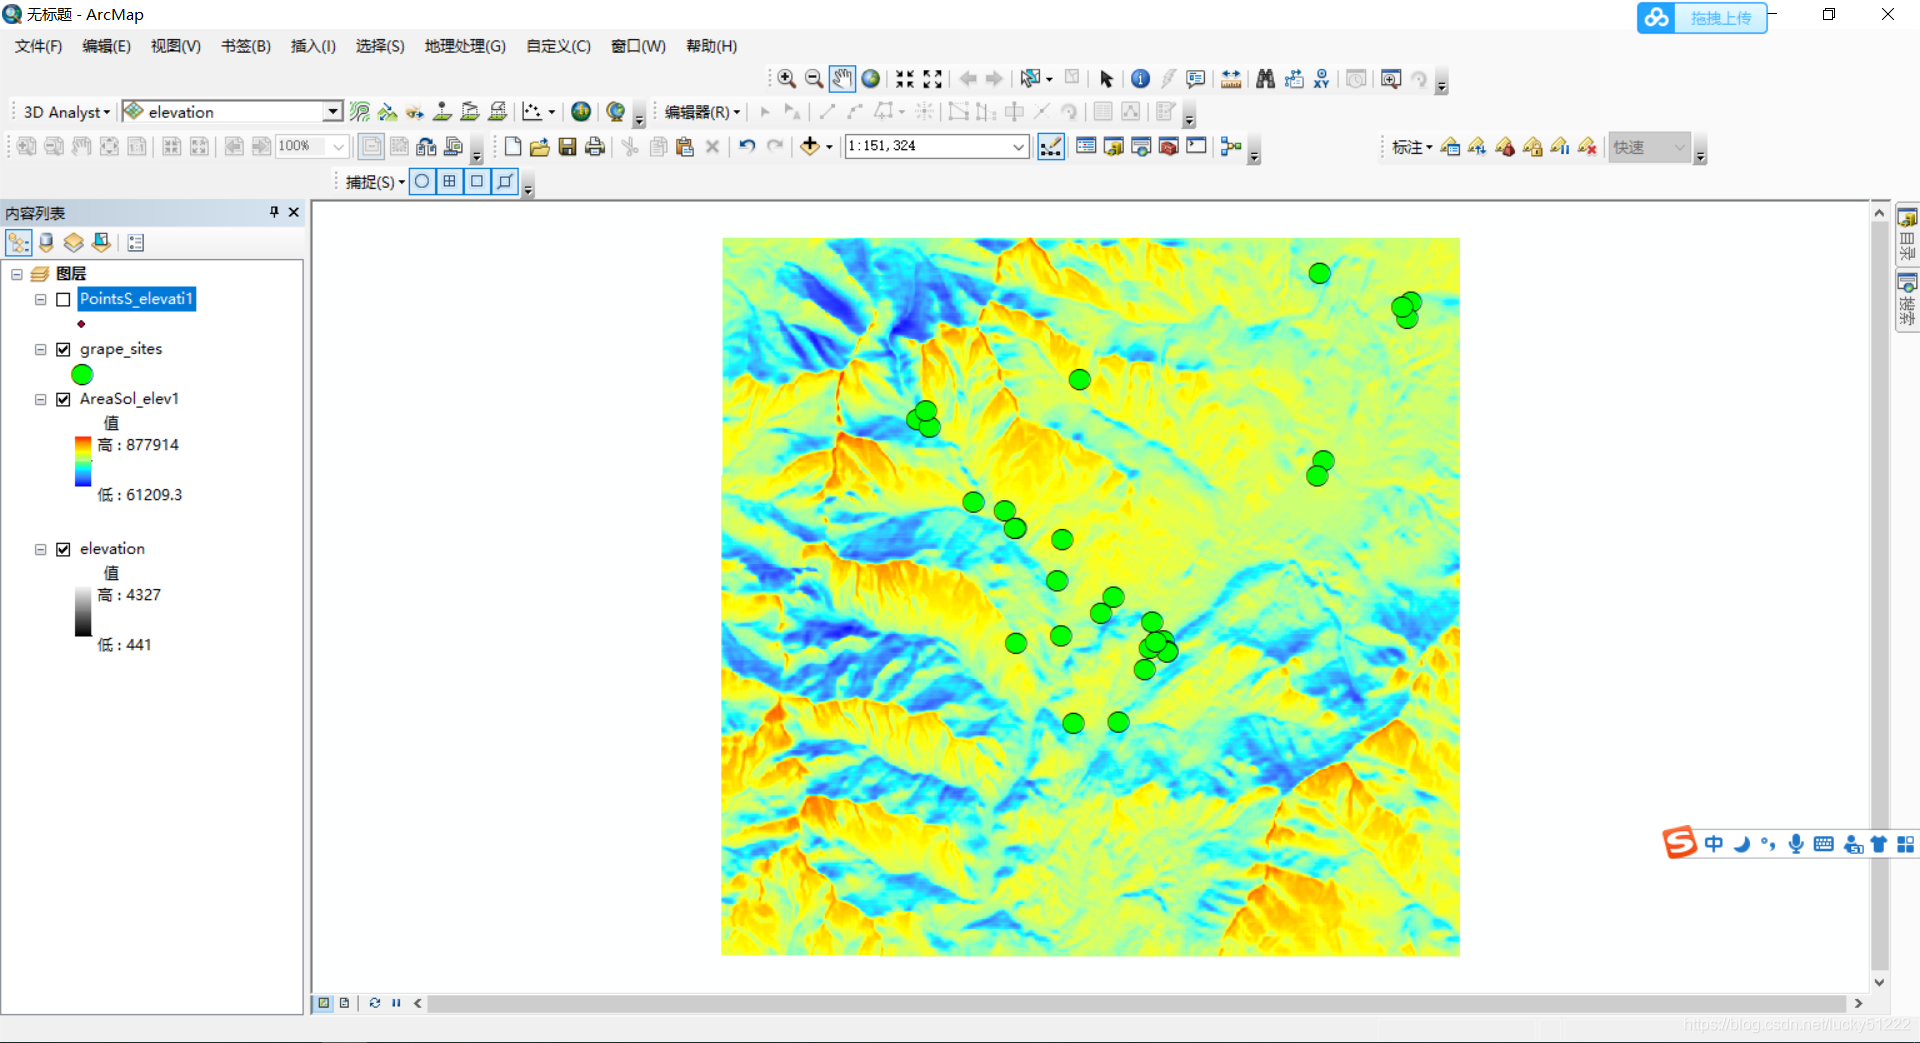Open the ArcToolbox red toolbox icon
The height and width of the screenshot is (1043, 1920).
[x=1168, y=146]
